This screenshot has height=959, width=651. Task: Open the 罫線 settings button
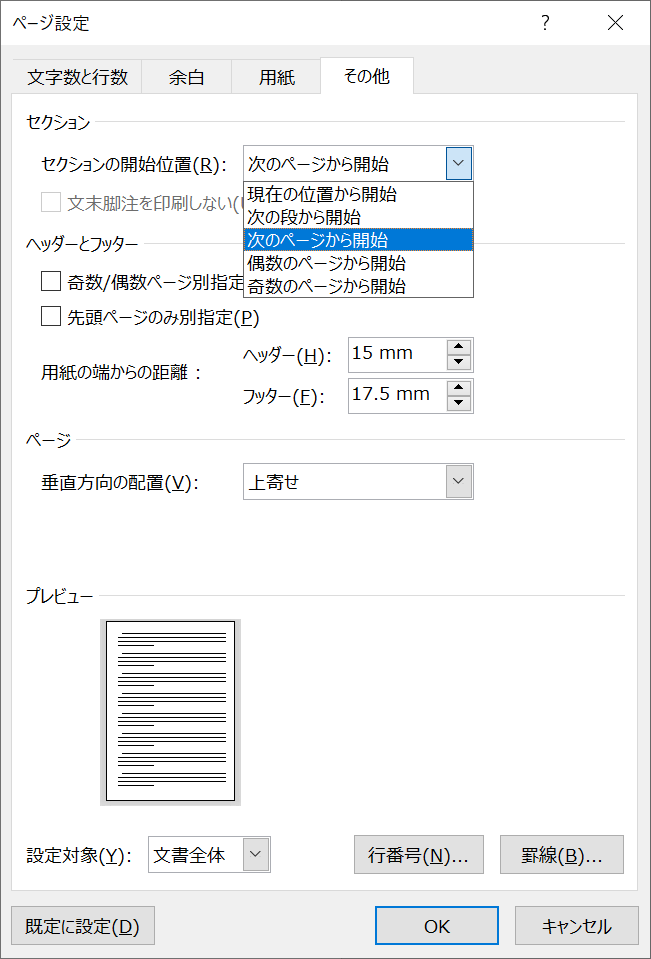(x=562, y=854)
